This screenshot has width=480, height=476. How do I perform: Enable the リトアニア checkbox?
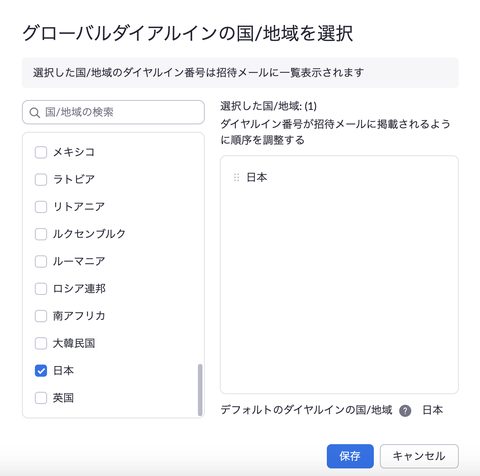tap(41, 207)
